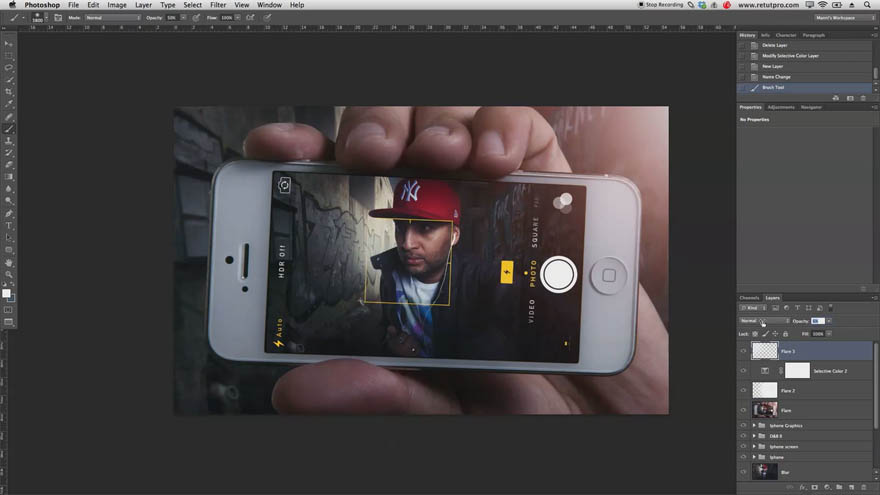Select the History Brush tool
The height and width of the screenshot is (495, 880).
(8, 153)
